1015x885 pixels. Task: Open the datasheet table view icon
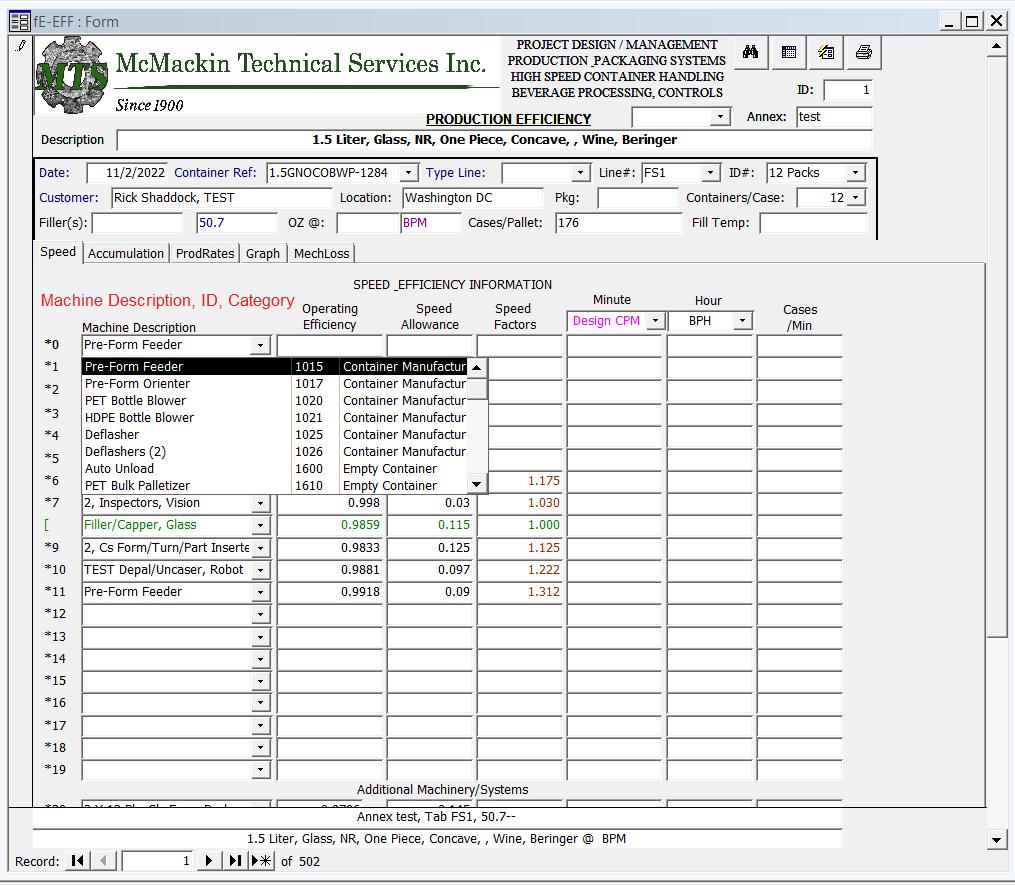tap(788, 52)
